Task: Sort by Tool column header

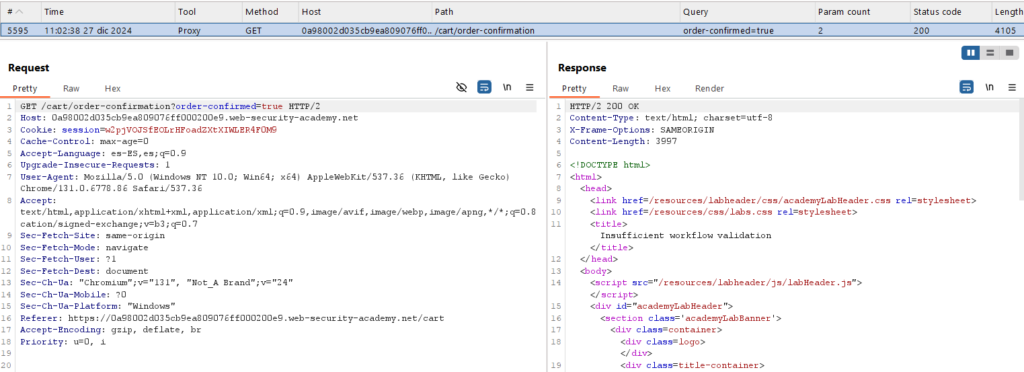Action: tap(208, 12)
